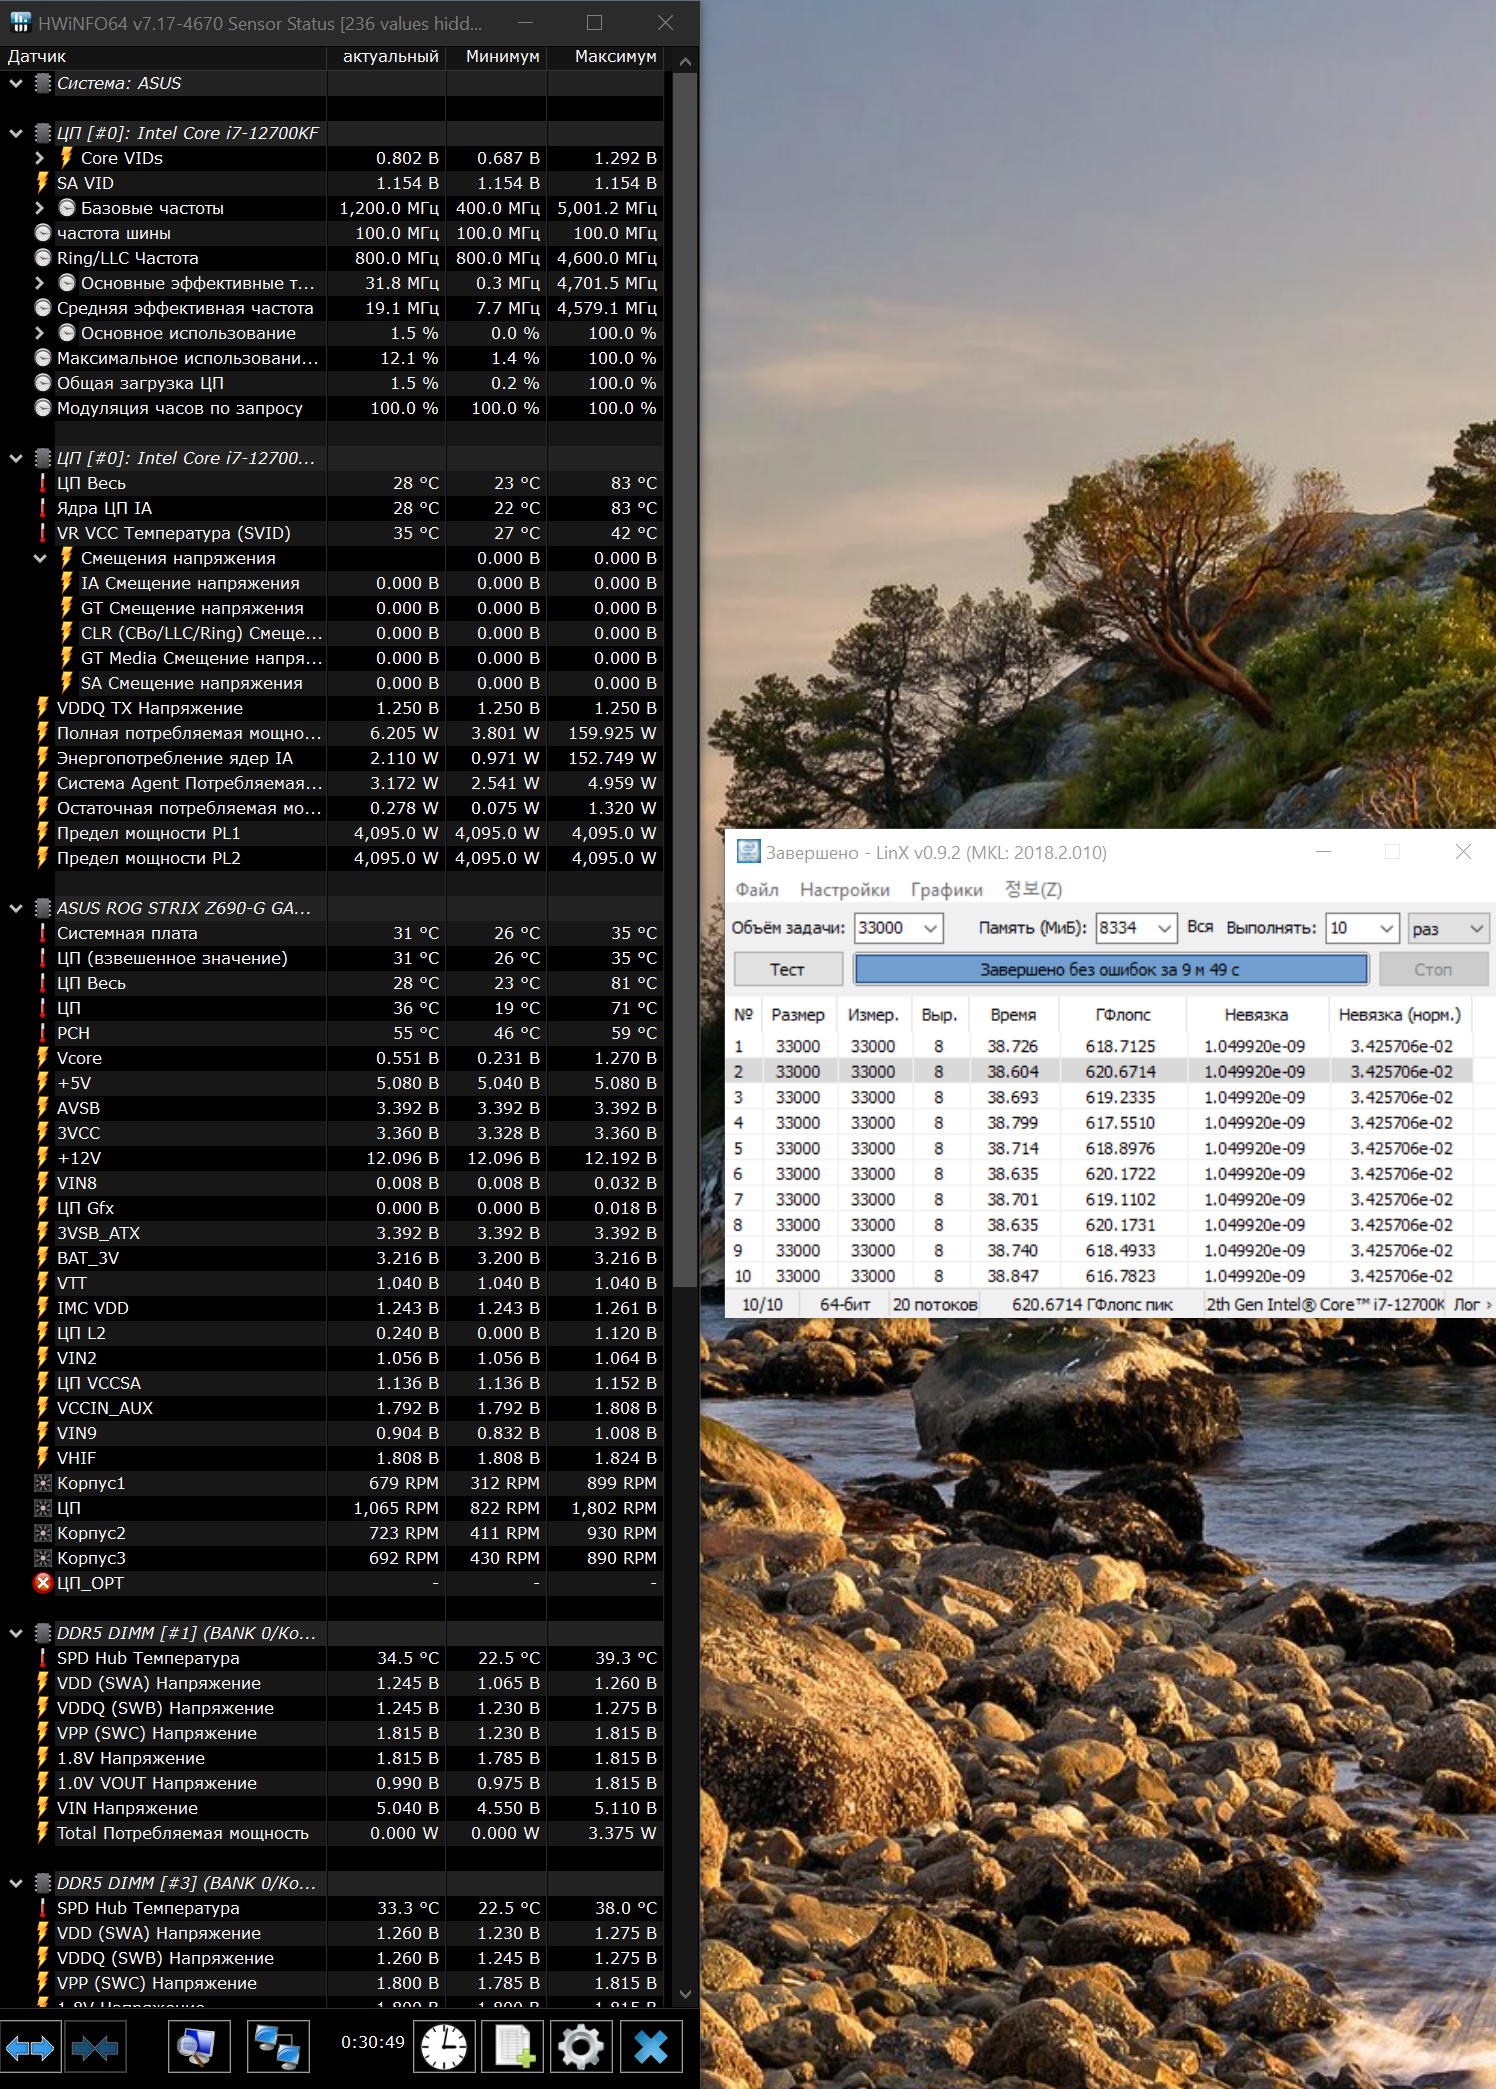Click the Невязка (норм.) column header

(1400, 1014)
